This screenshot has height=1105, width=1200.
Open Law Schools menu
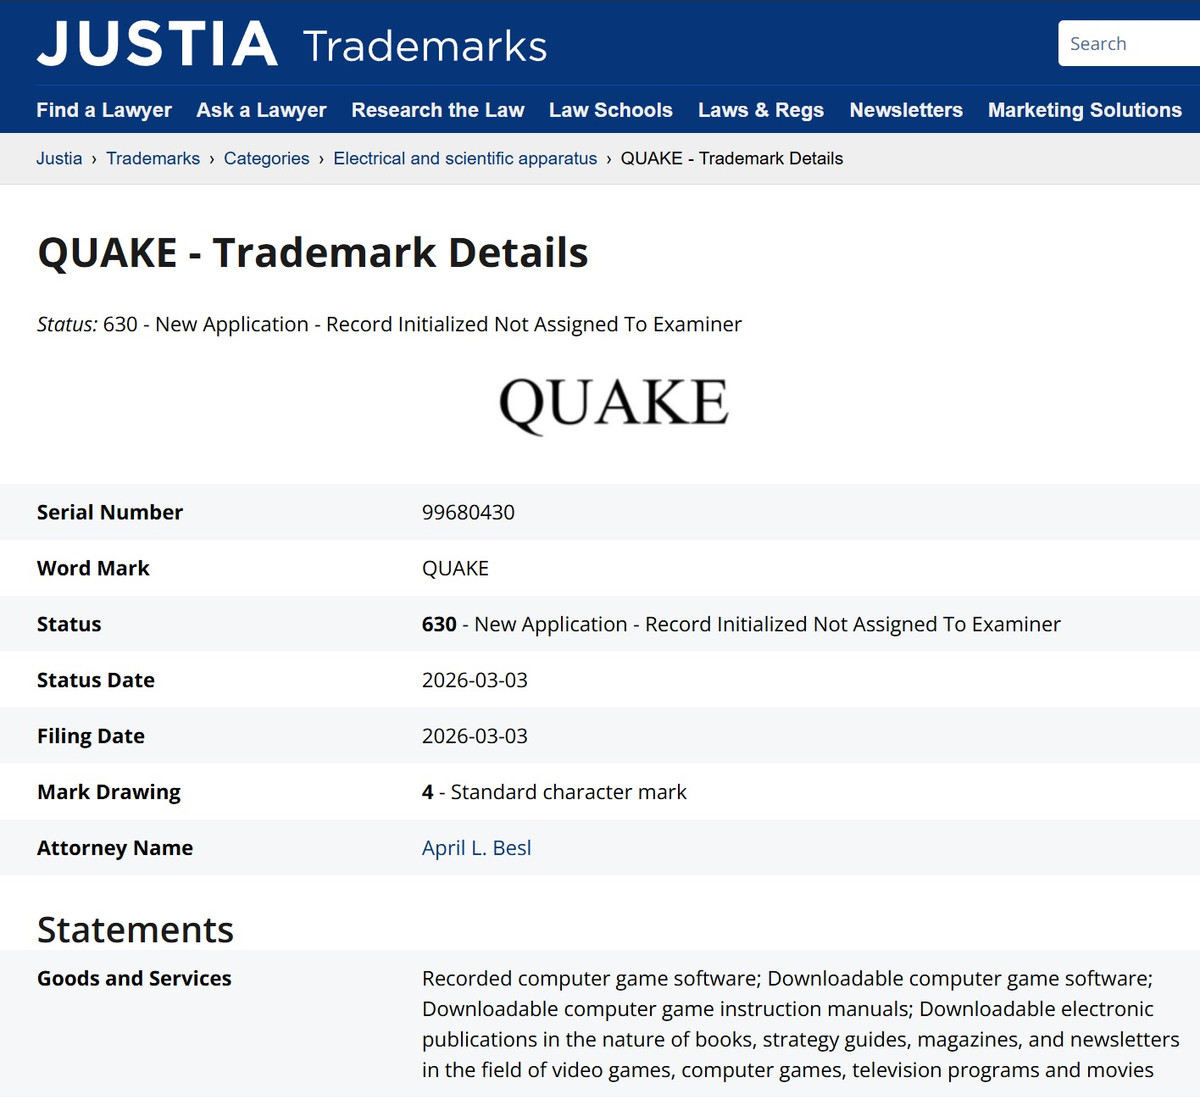pos(611,110)
